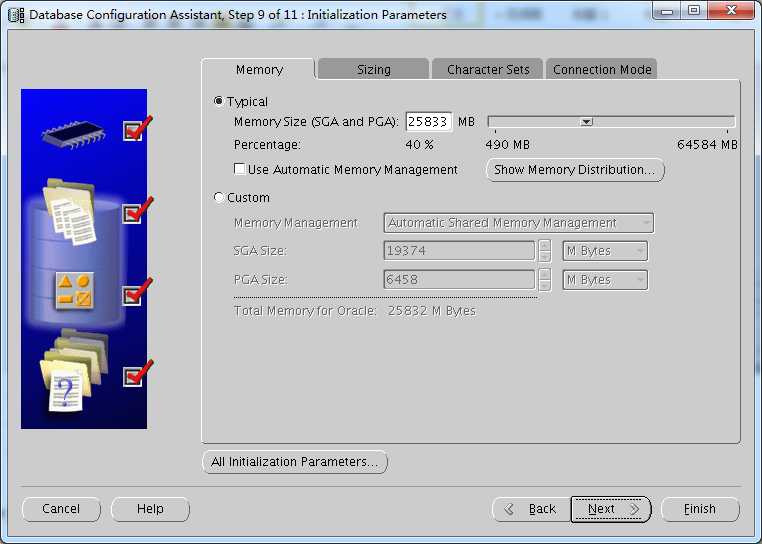Image resolution: width=762 pixels, height=544 pixels.
Task: Maximize the Database Configuration Assistant window
Action: coord(694,10)
